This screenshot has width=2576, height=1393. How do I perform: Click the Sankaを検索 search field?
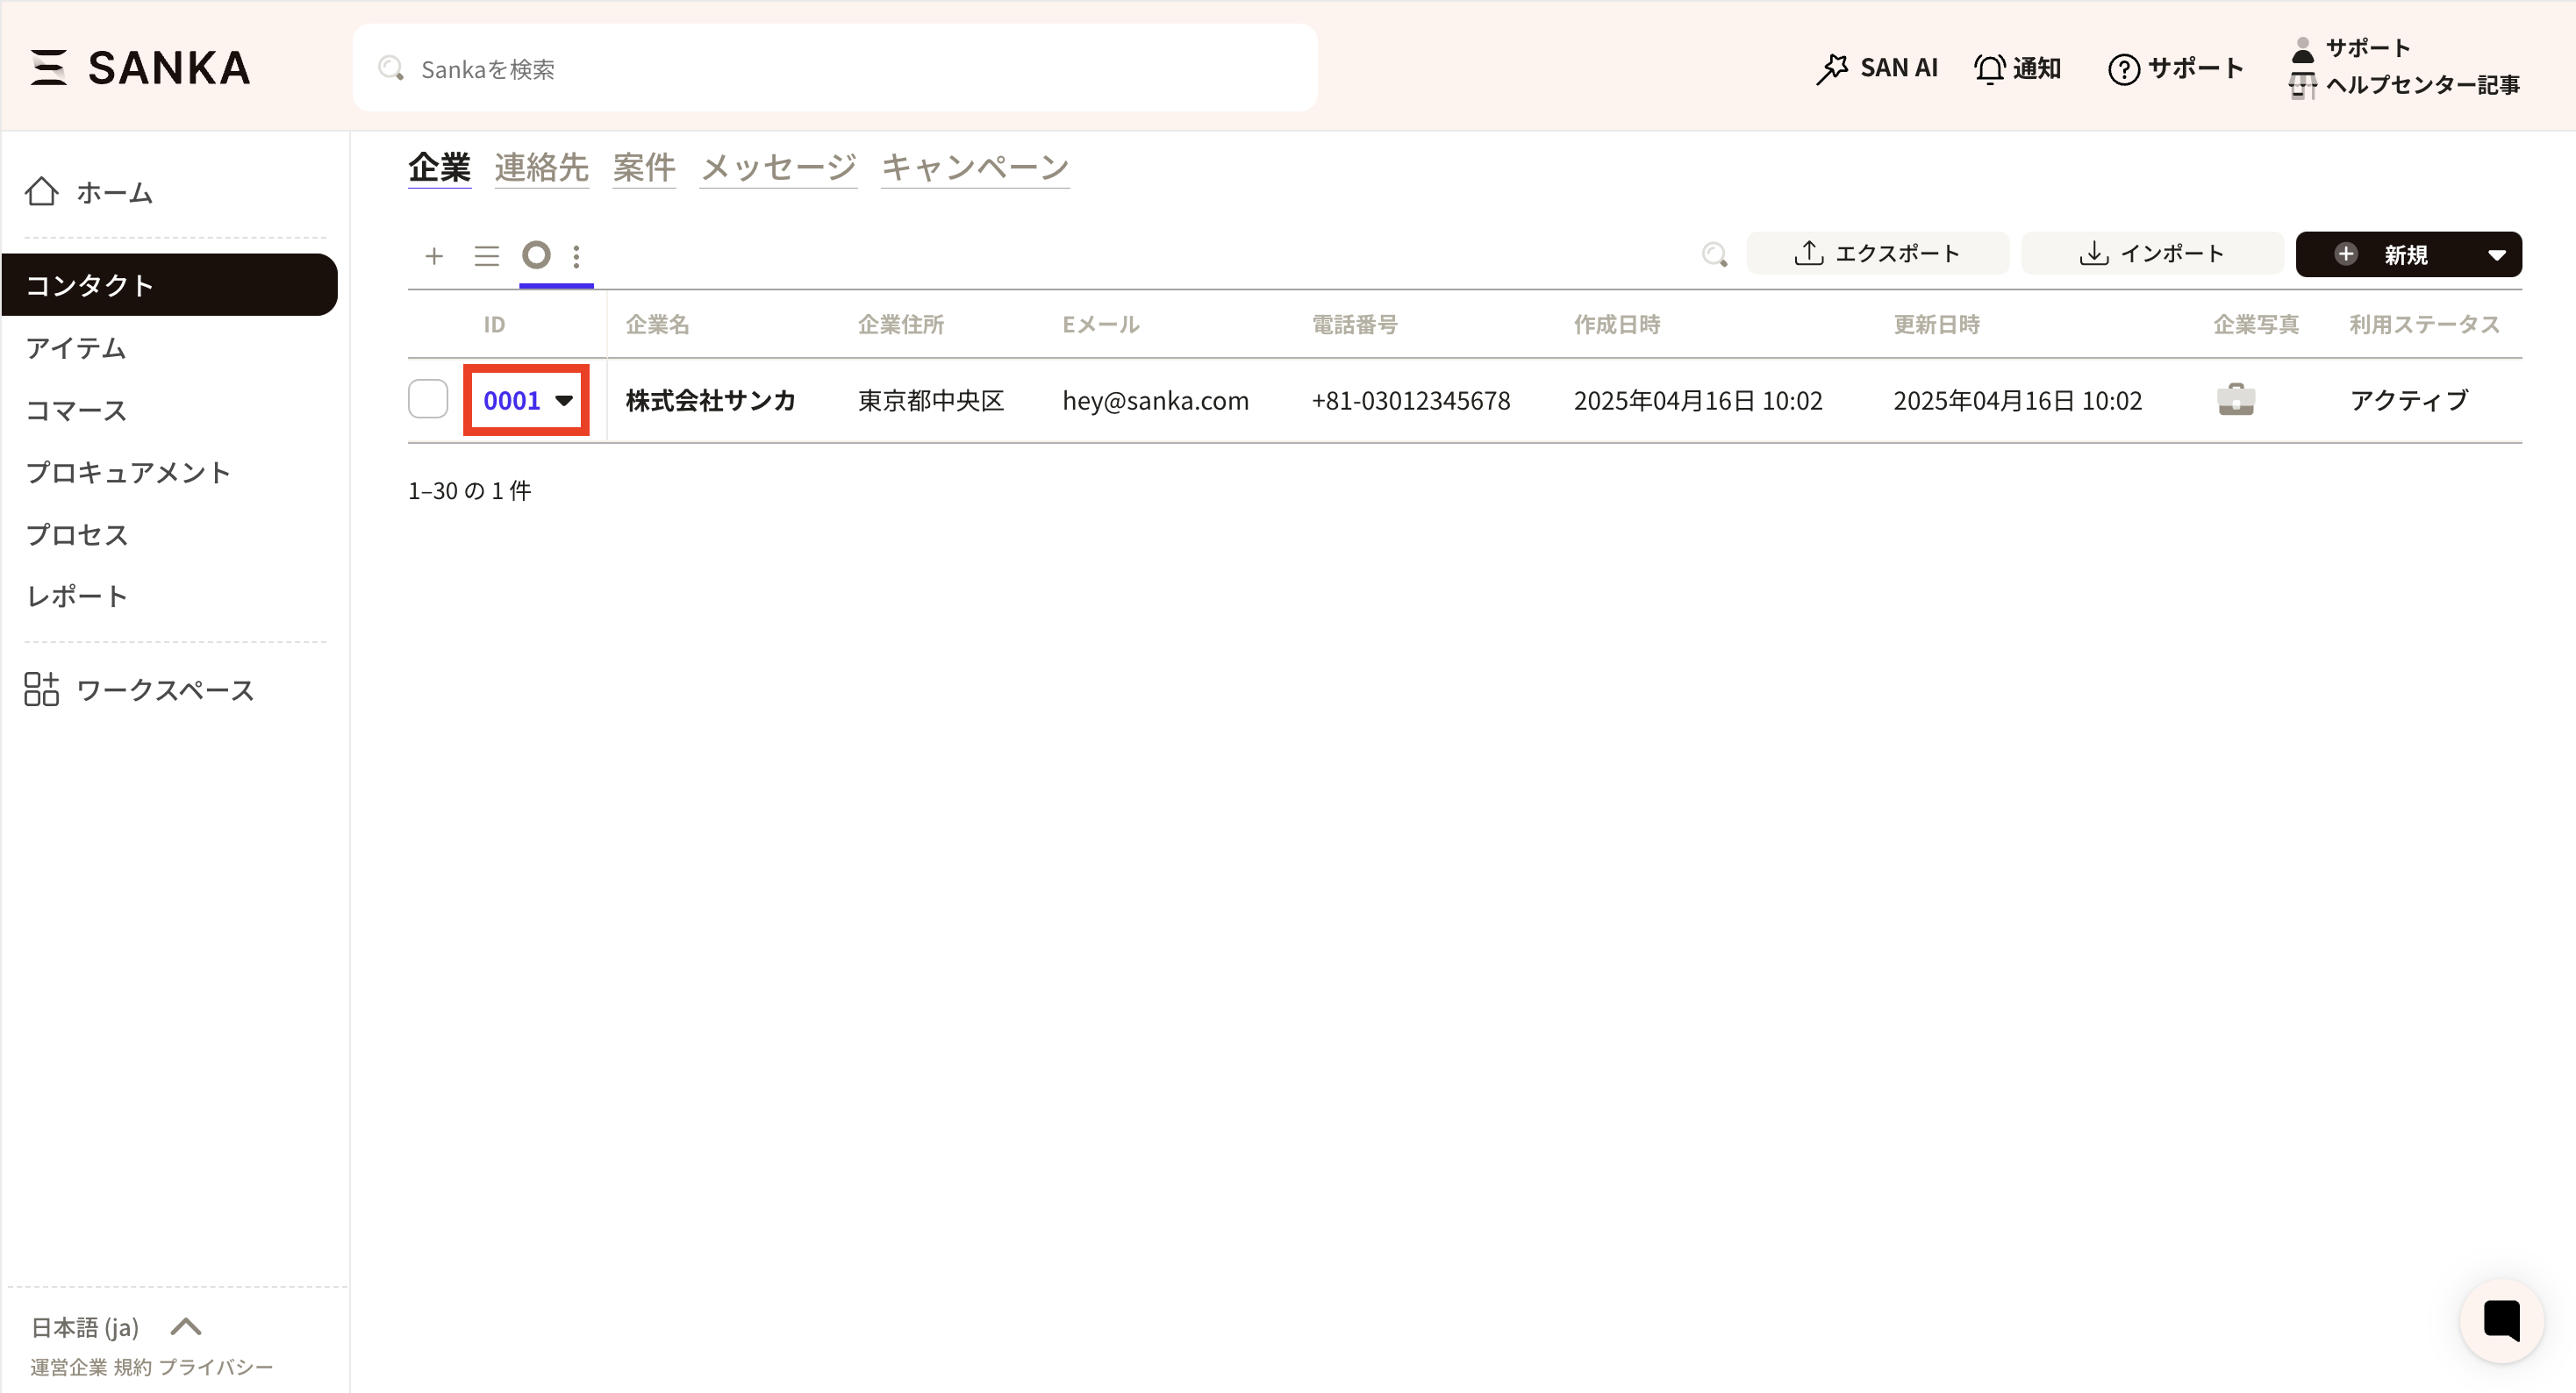click(834, 68)
